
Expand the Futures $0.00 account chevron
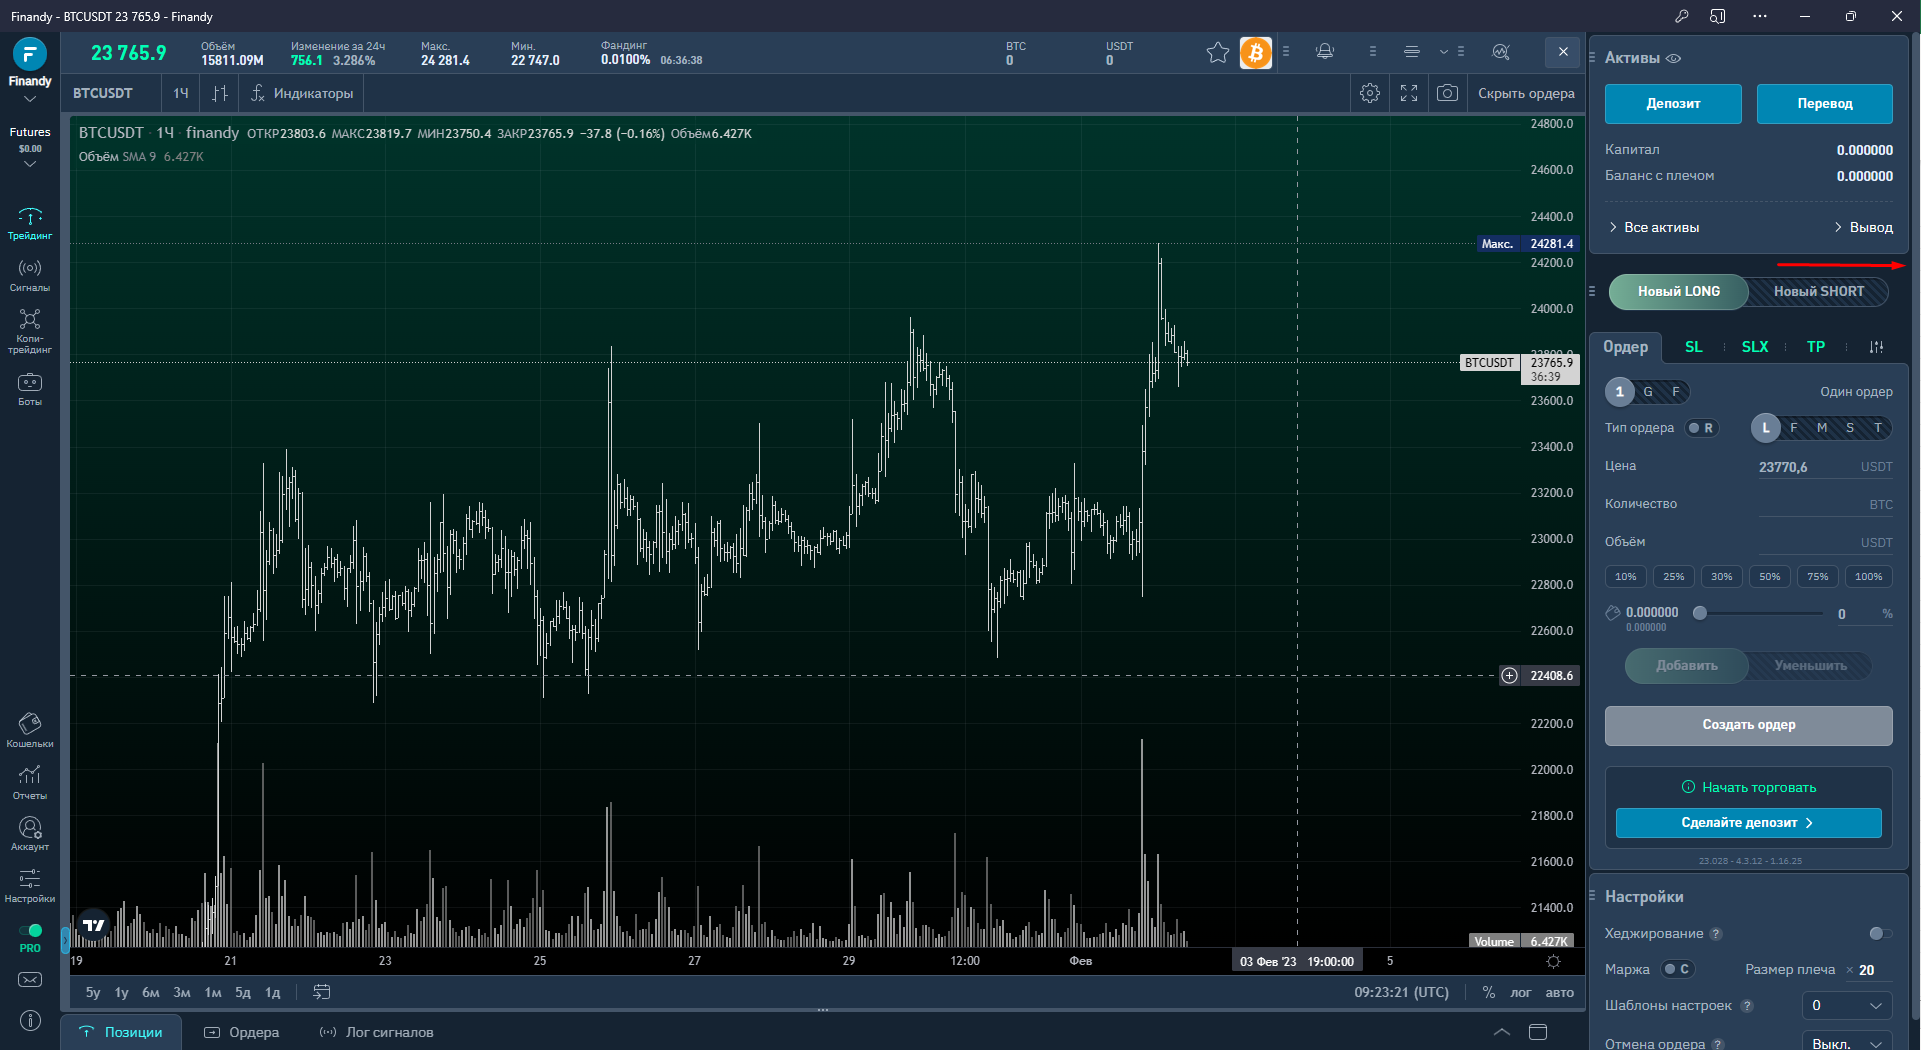point(30,163)
